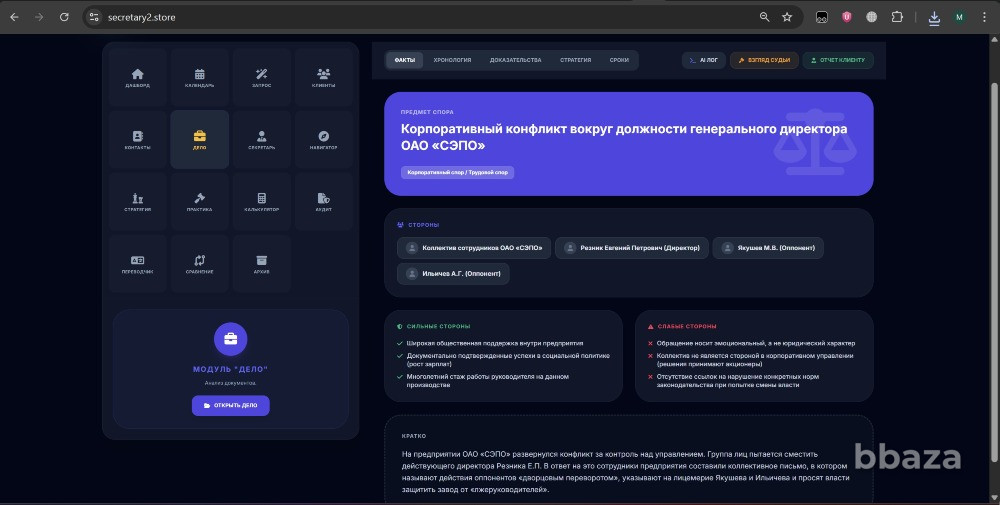Click the round briefcase icon above Модуль Дело
This screenshot has width=1000, height=505.
coord(230,339)
